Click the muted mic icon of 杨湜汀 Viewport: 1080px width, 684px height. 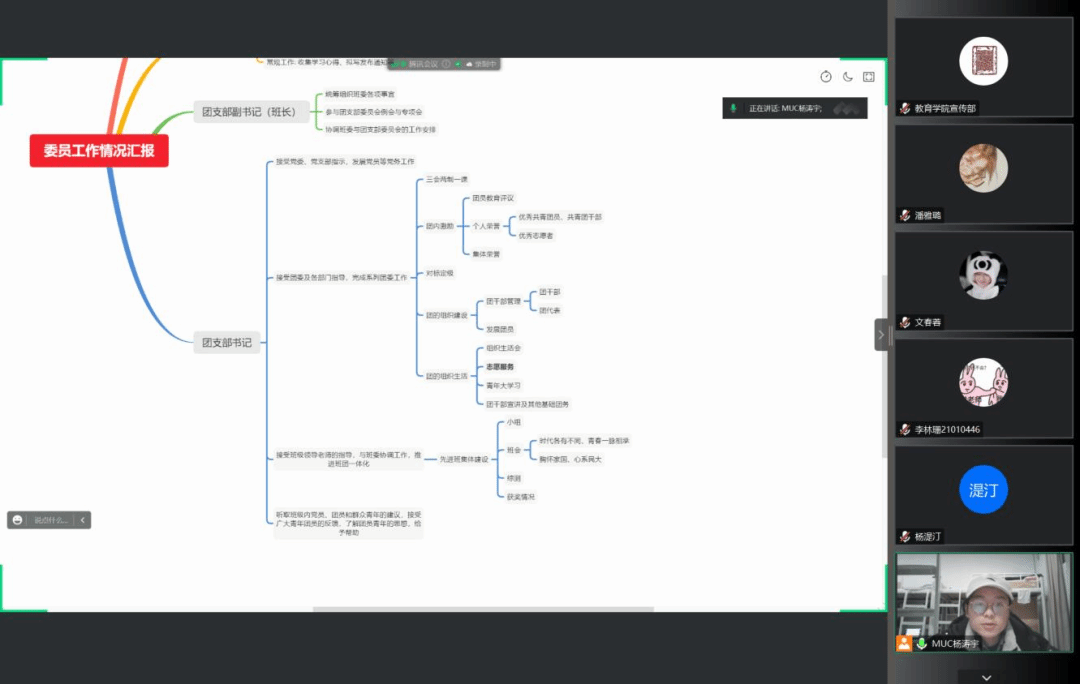tap(905, 537)
